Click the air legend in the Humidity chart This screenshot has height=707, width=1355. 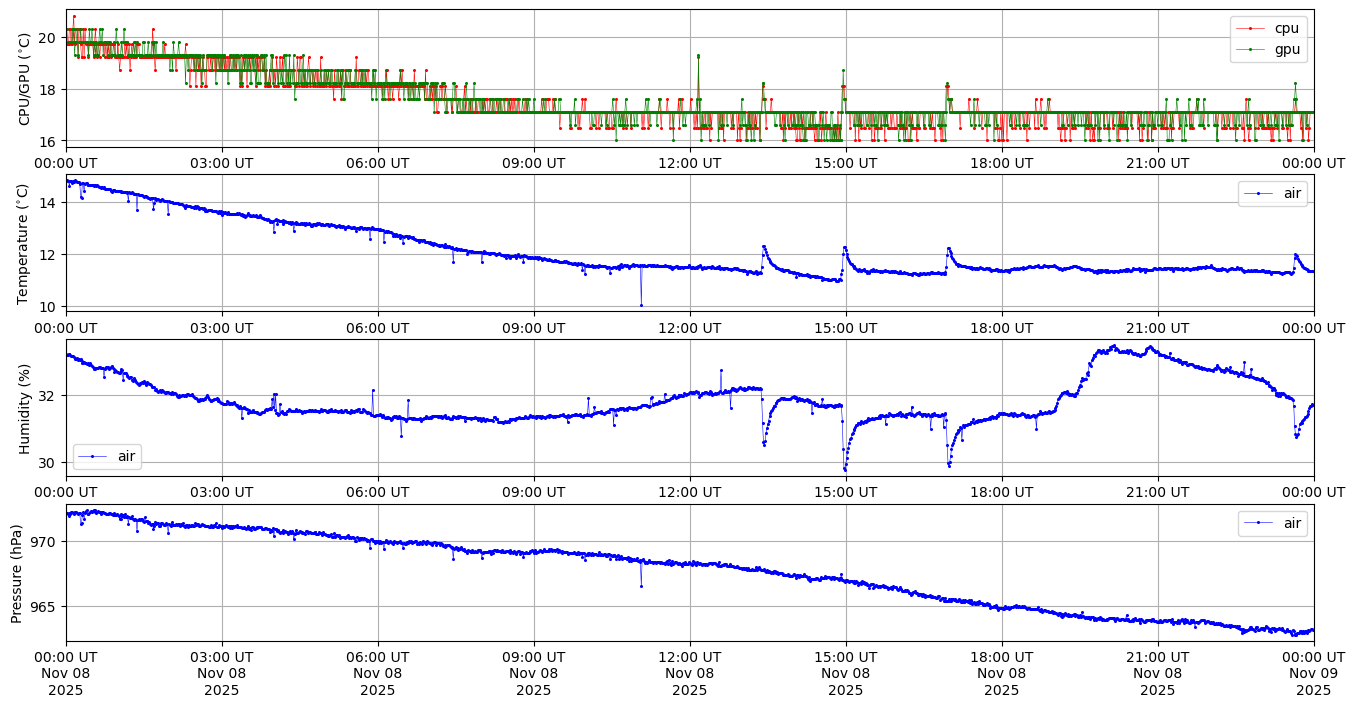click(x=107, y=456)
